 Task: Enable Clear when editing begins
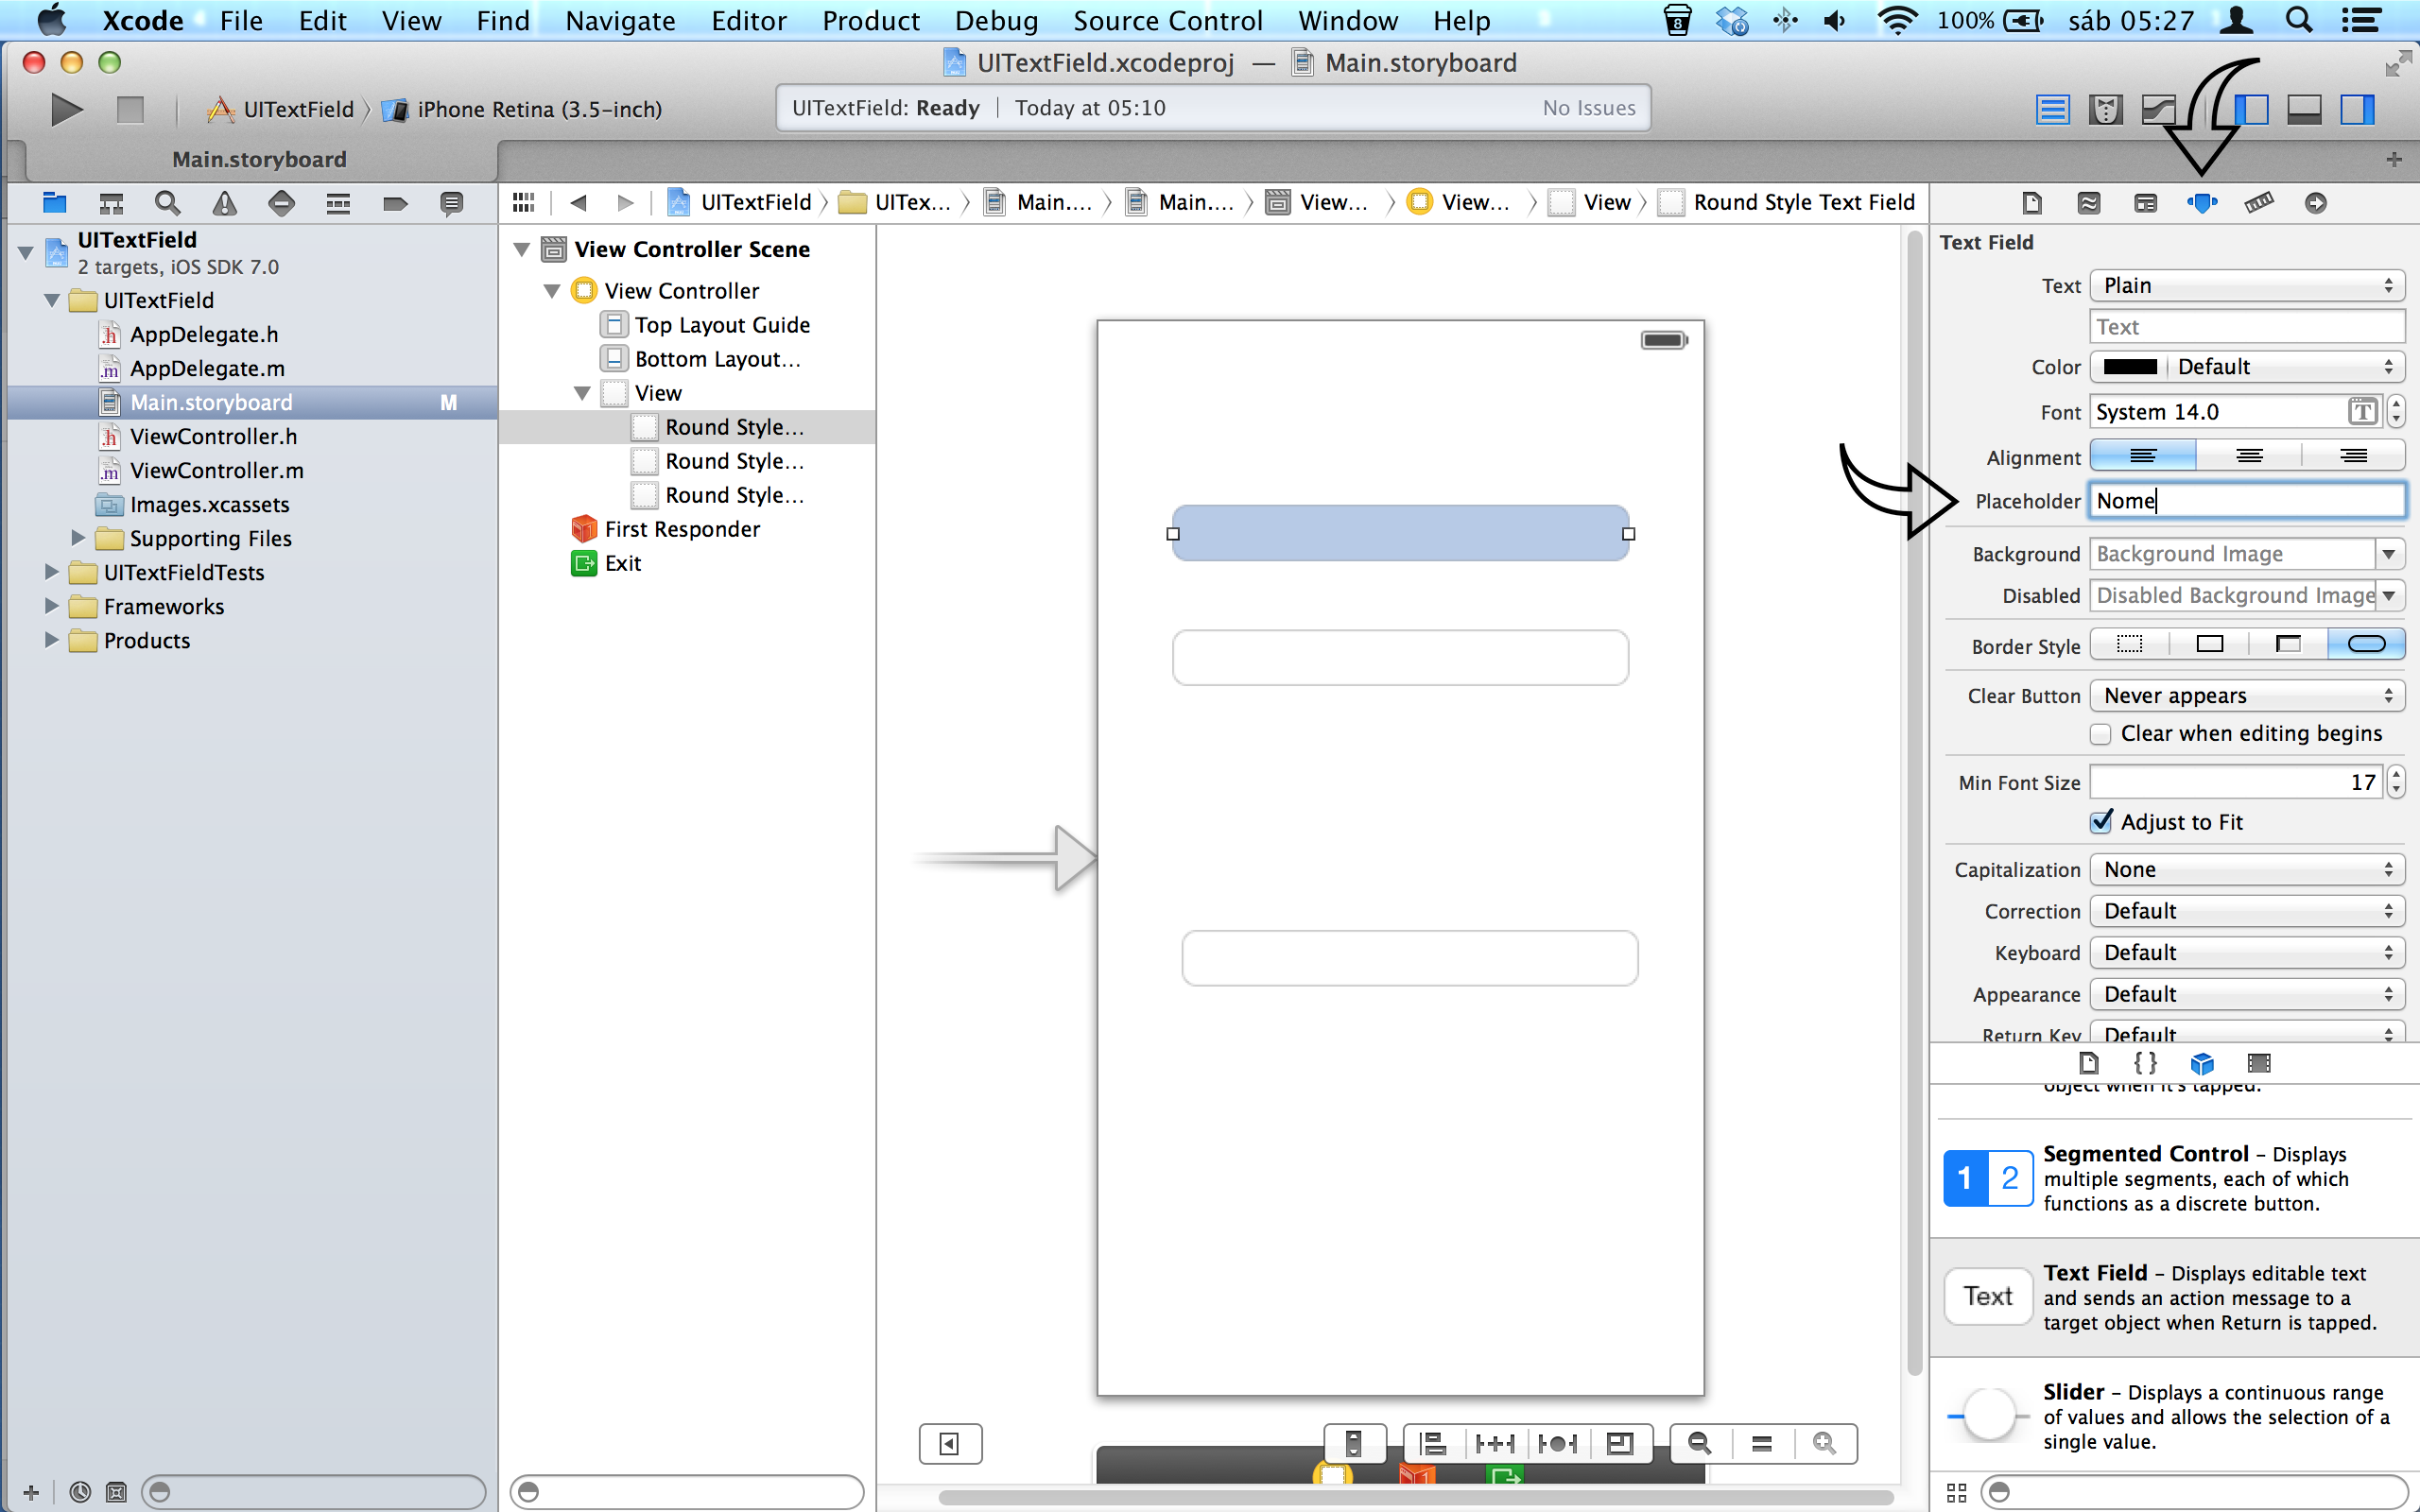tap(2101, 734)
